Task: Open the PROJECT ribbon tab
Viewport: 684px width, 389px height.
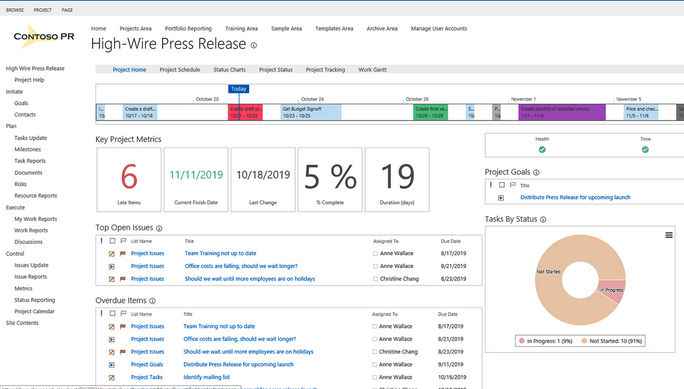Action: (x=43, y=10)
